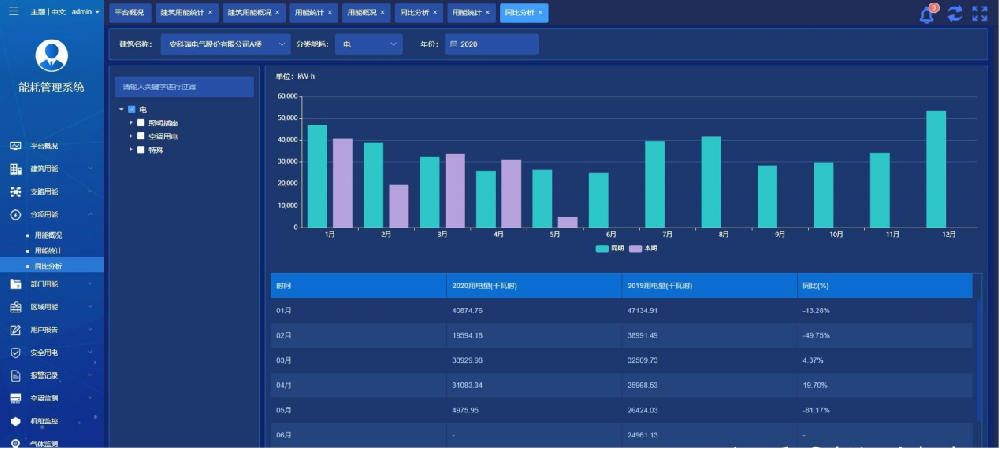Collapse the 电 tree node arrow
Screen dimensions: 1000x449
pyautogui.click(x=121, y=109)
